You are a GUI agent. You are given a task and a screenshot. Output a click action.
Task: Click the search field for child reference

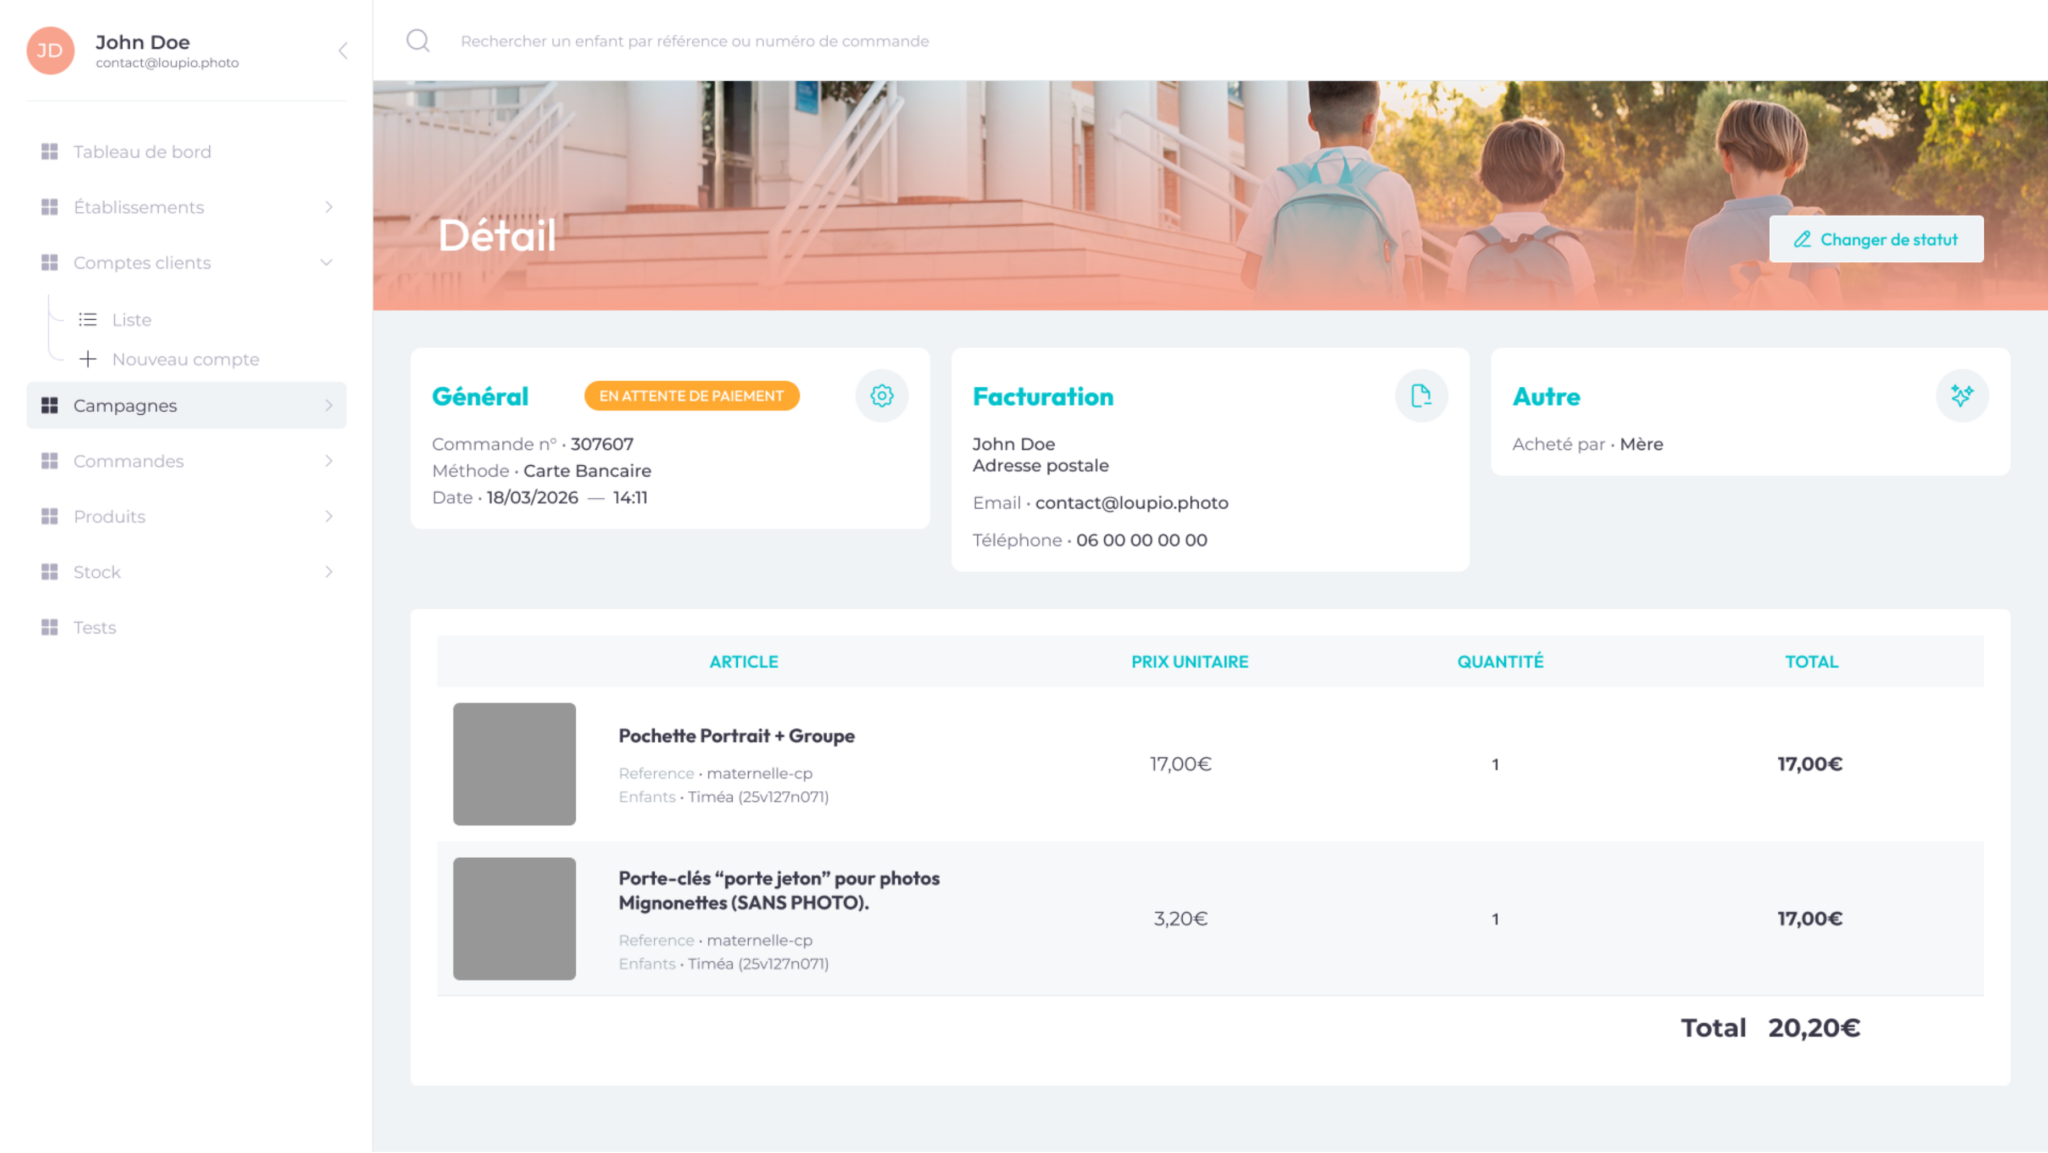(694, 41)
